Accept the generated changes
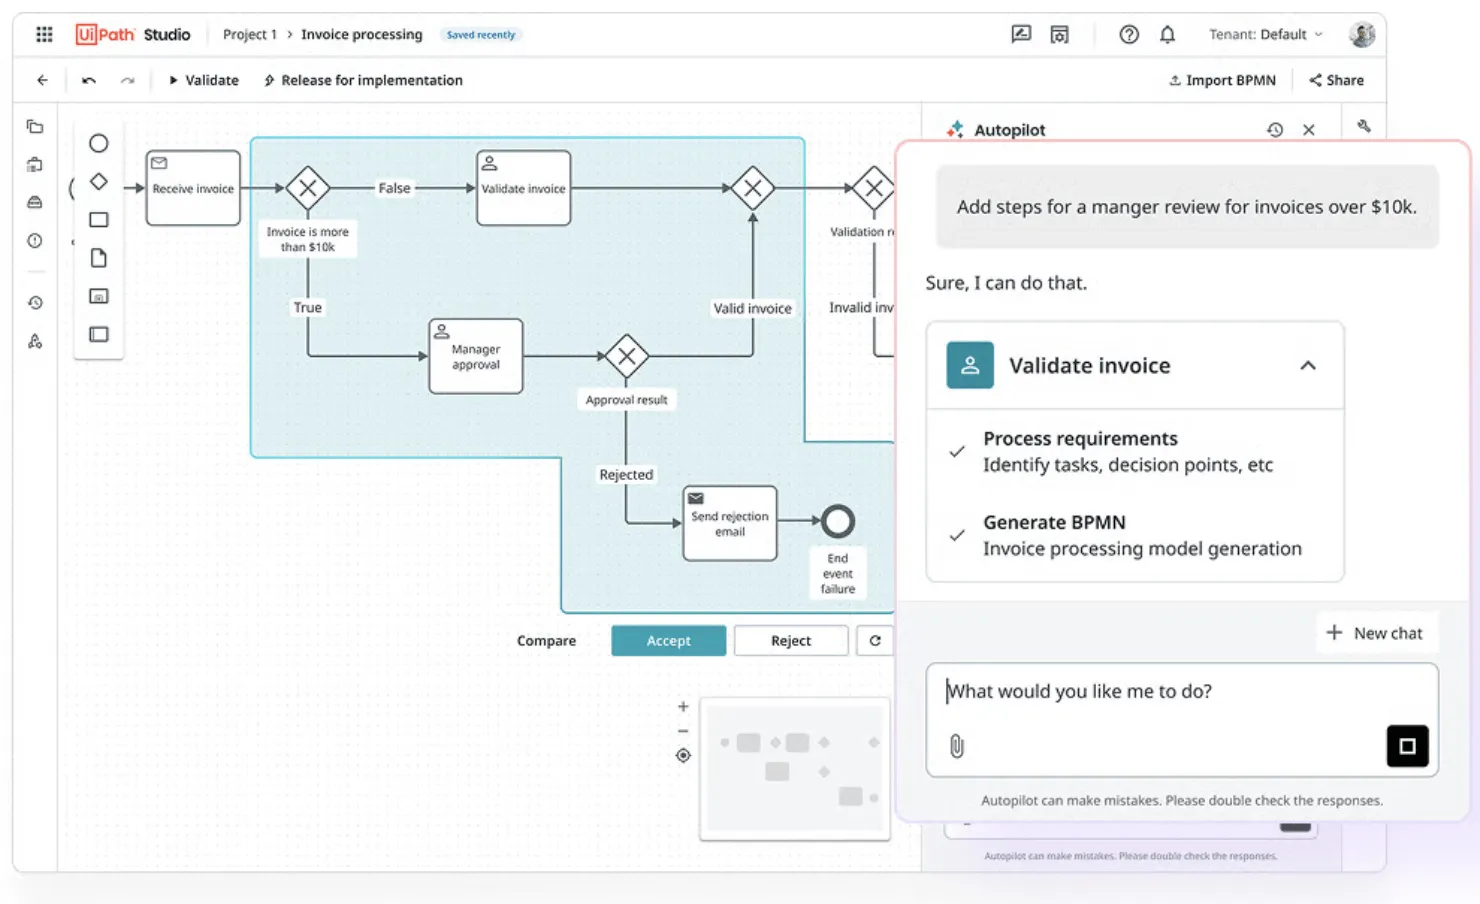 [x=669, y=641]
